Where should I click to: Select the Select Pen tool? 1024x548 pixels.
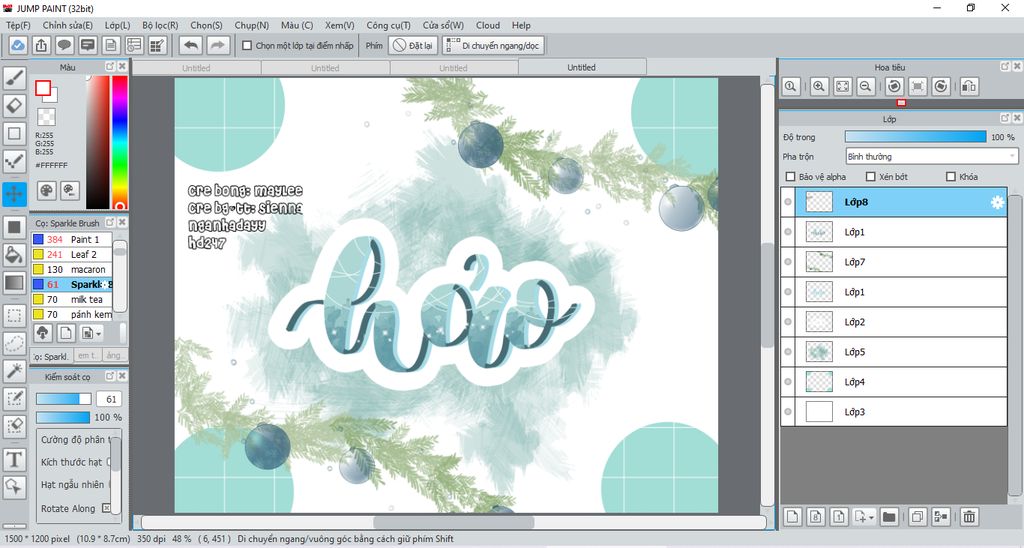coord(14,398)
